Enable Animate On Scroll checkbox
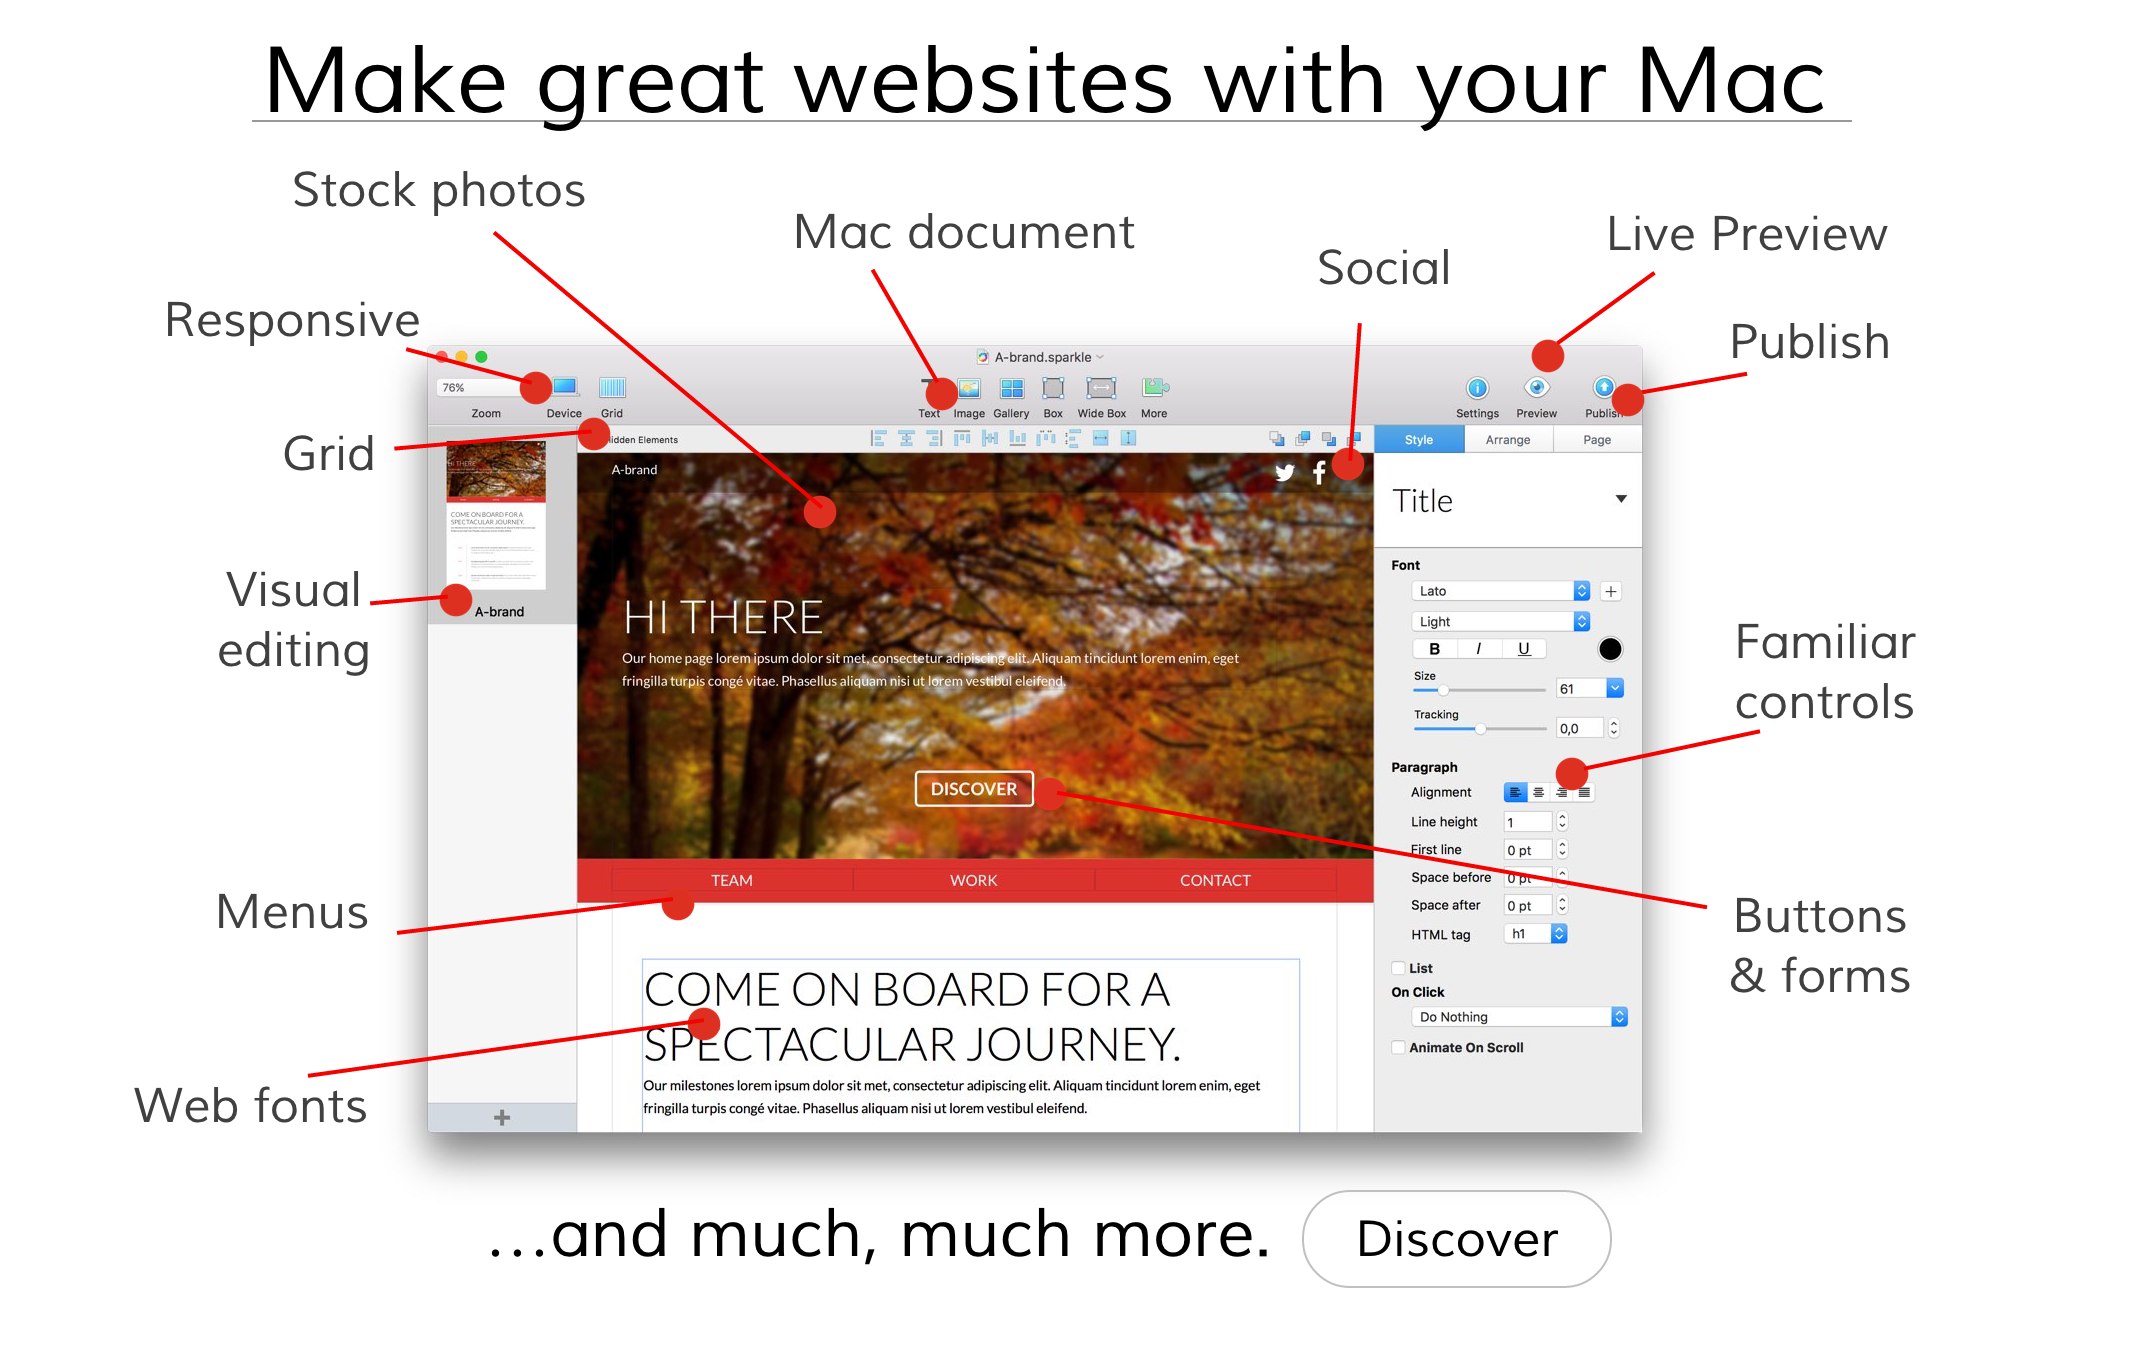Image resolution: width=2142 pixels, height=1350 pixels. click(1398, 1047)
